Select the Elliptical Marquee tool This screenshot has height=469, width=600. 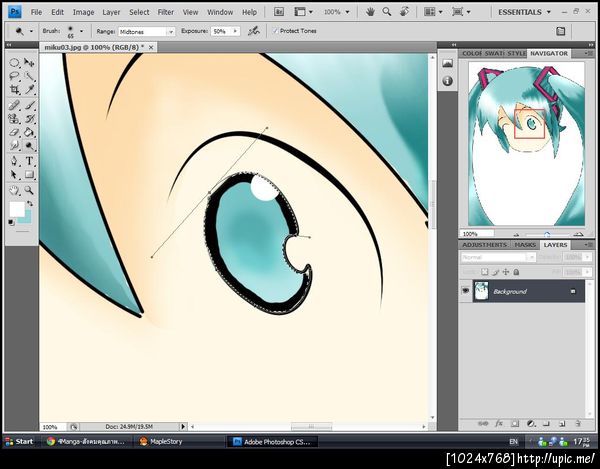coord(14,63)
